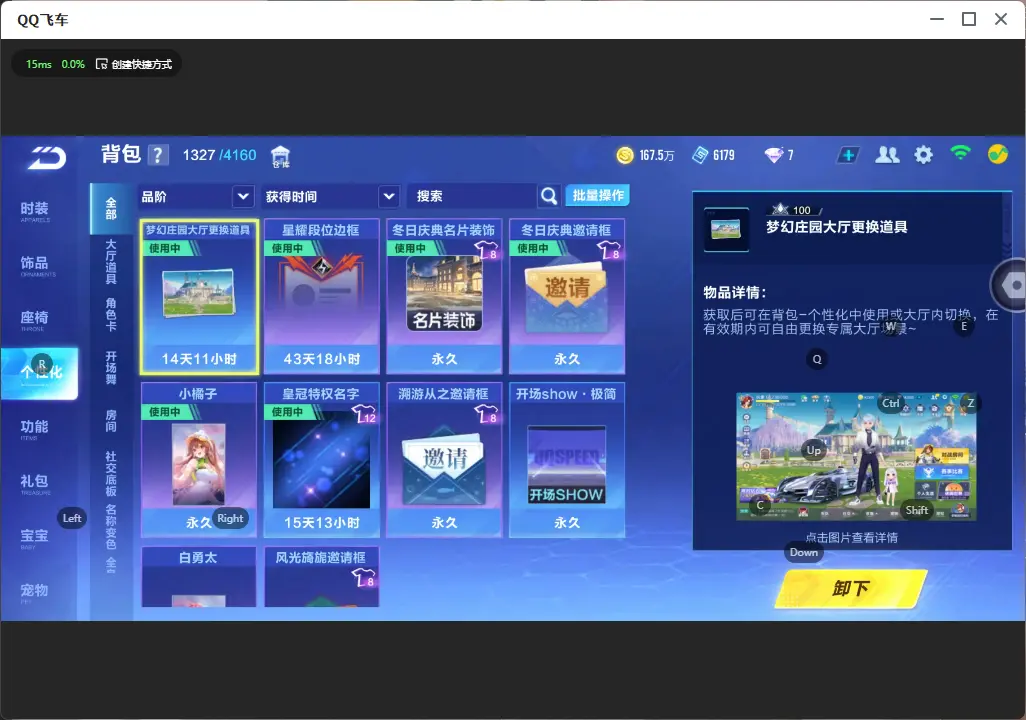Select the 梦幻庄园大厅更换道具 item card

pos(200,296)
